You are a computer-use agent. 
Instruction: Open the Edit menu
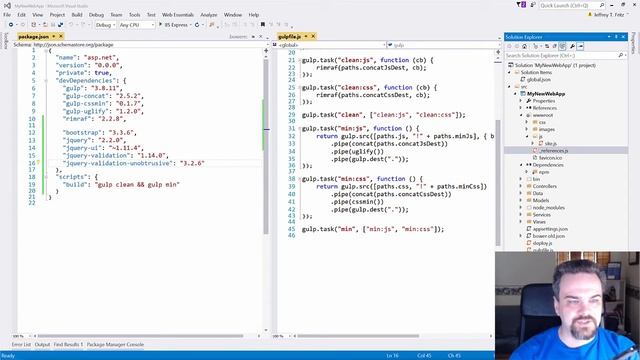(22, 15)
